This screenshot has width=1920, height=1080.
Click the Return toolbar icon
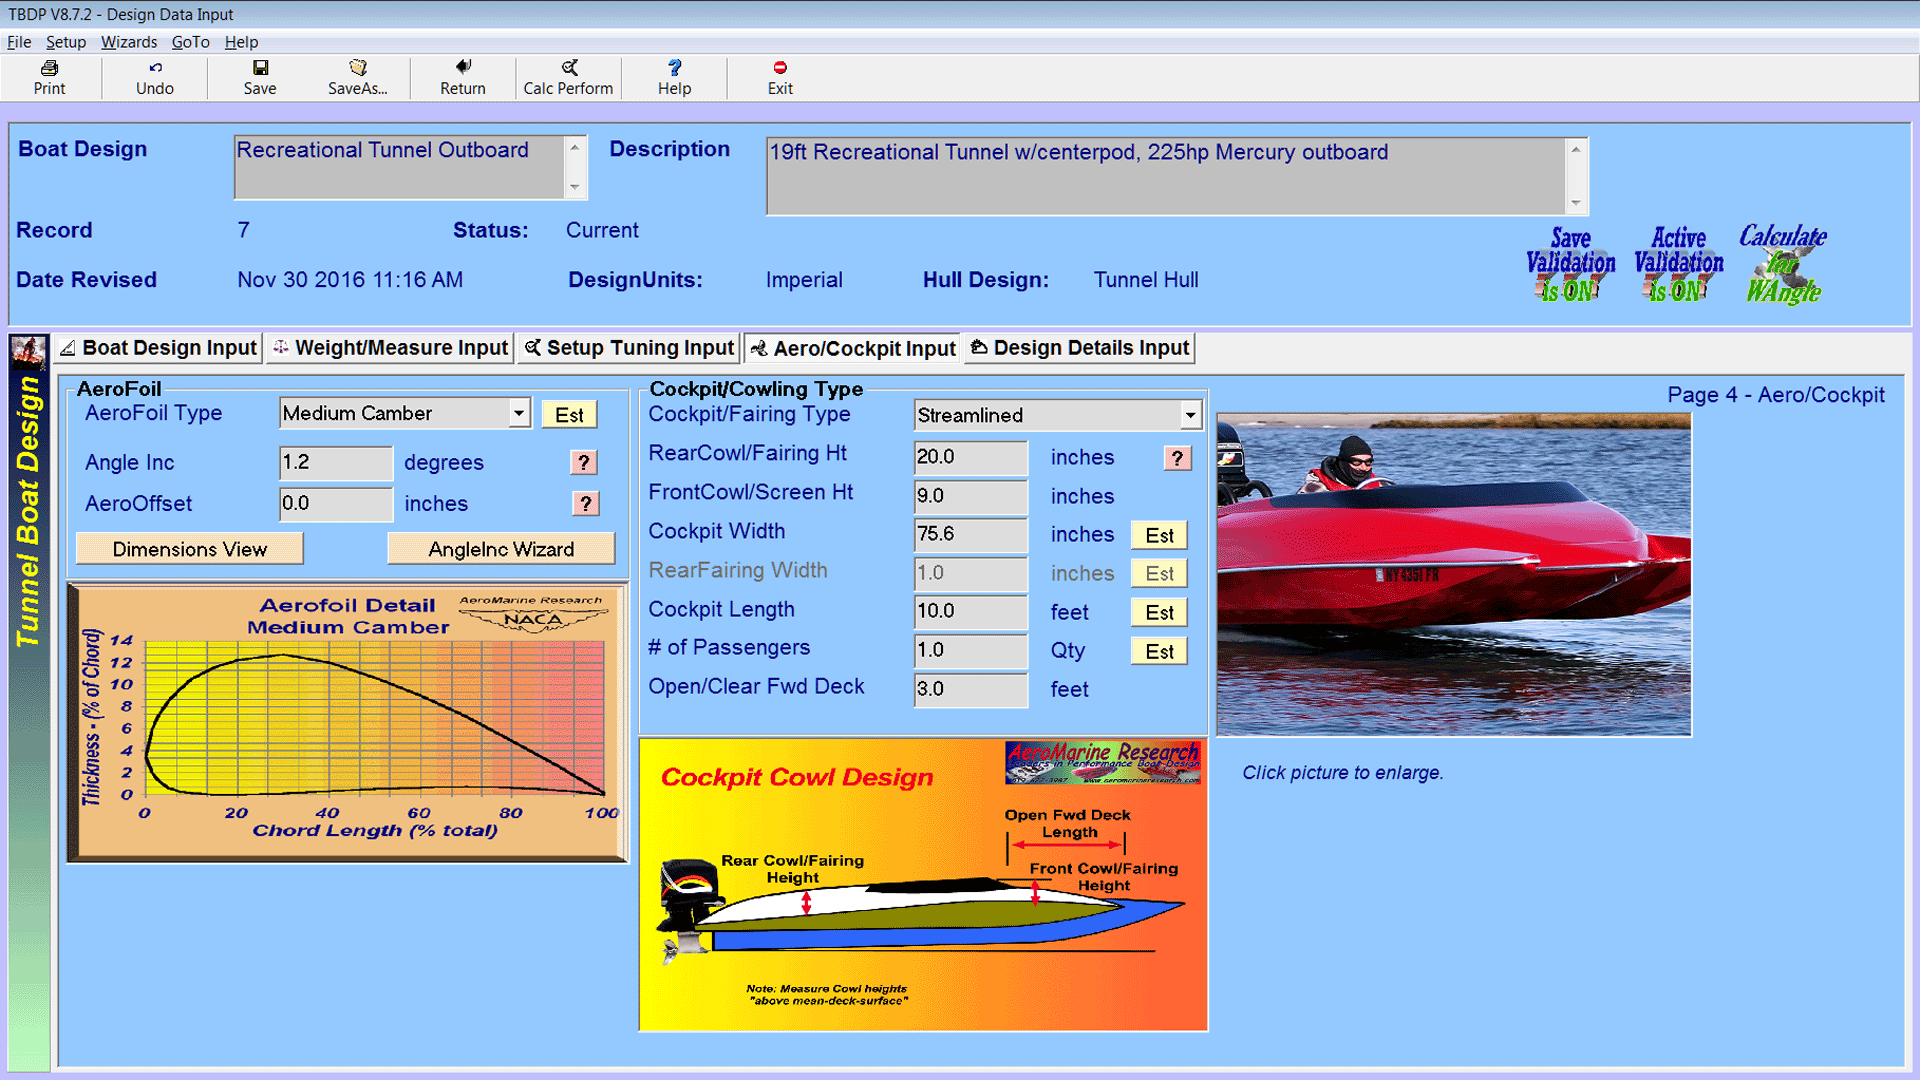(x=462, y=77)
